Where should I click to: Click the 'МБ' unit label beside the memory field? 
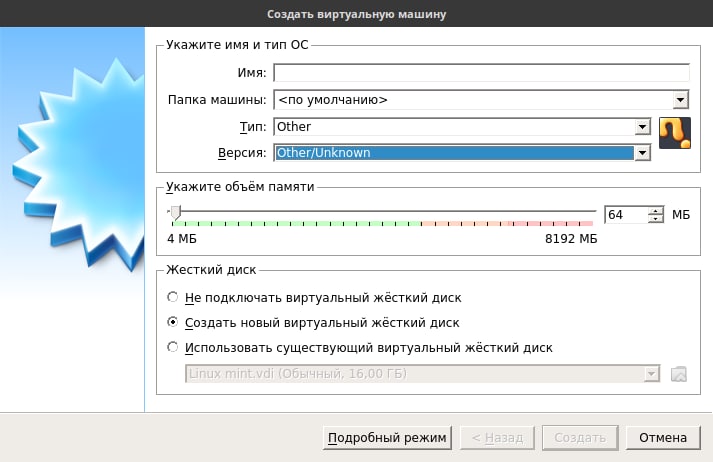[x=681, y=215]
